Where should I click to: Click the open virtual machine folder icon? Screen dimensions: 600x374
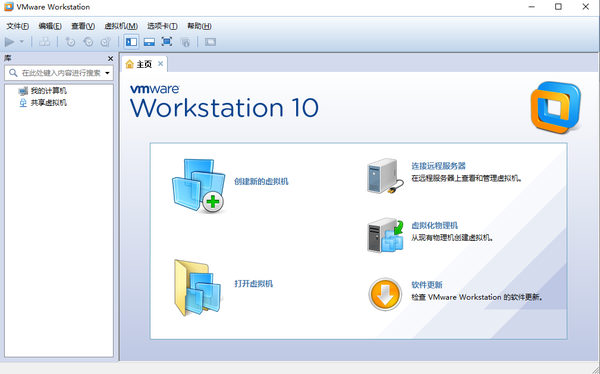pyautogui.click(x=197, y=287)
